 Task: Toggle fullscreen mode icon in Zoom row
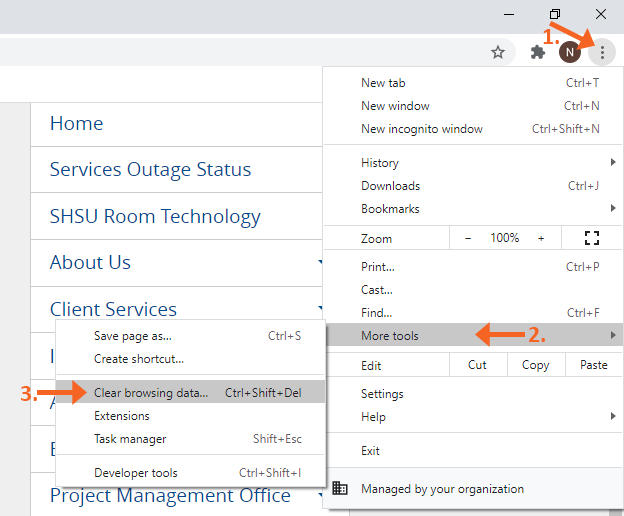(x=591, y=238)
